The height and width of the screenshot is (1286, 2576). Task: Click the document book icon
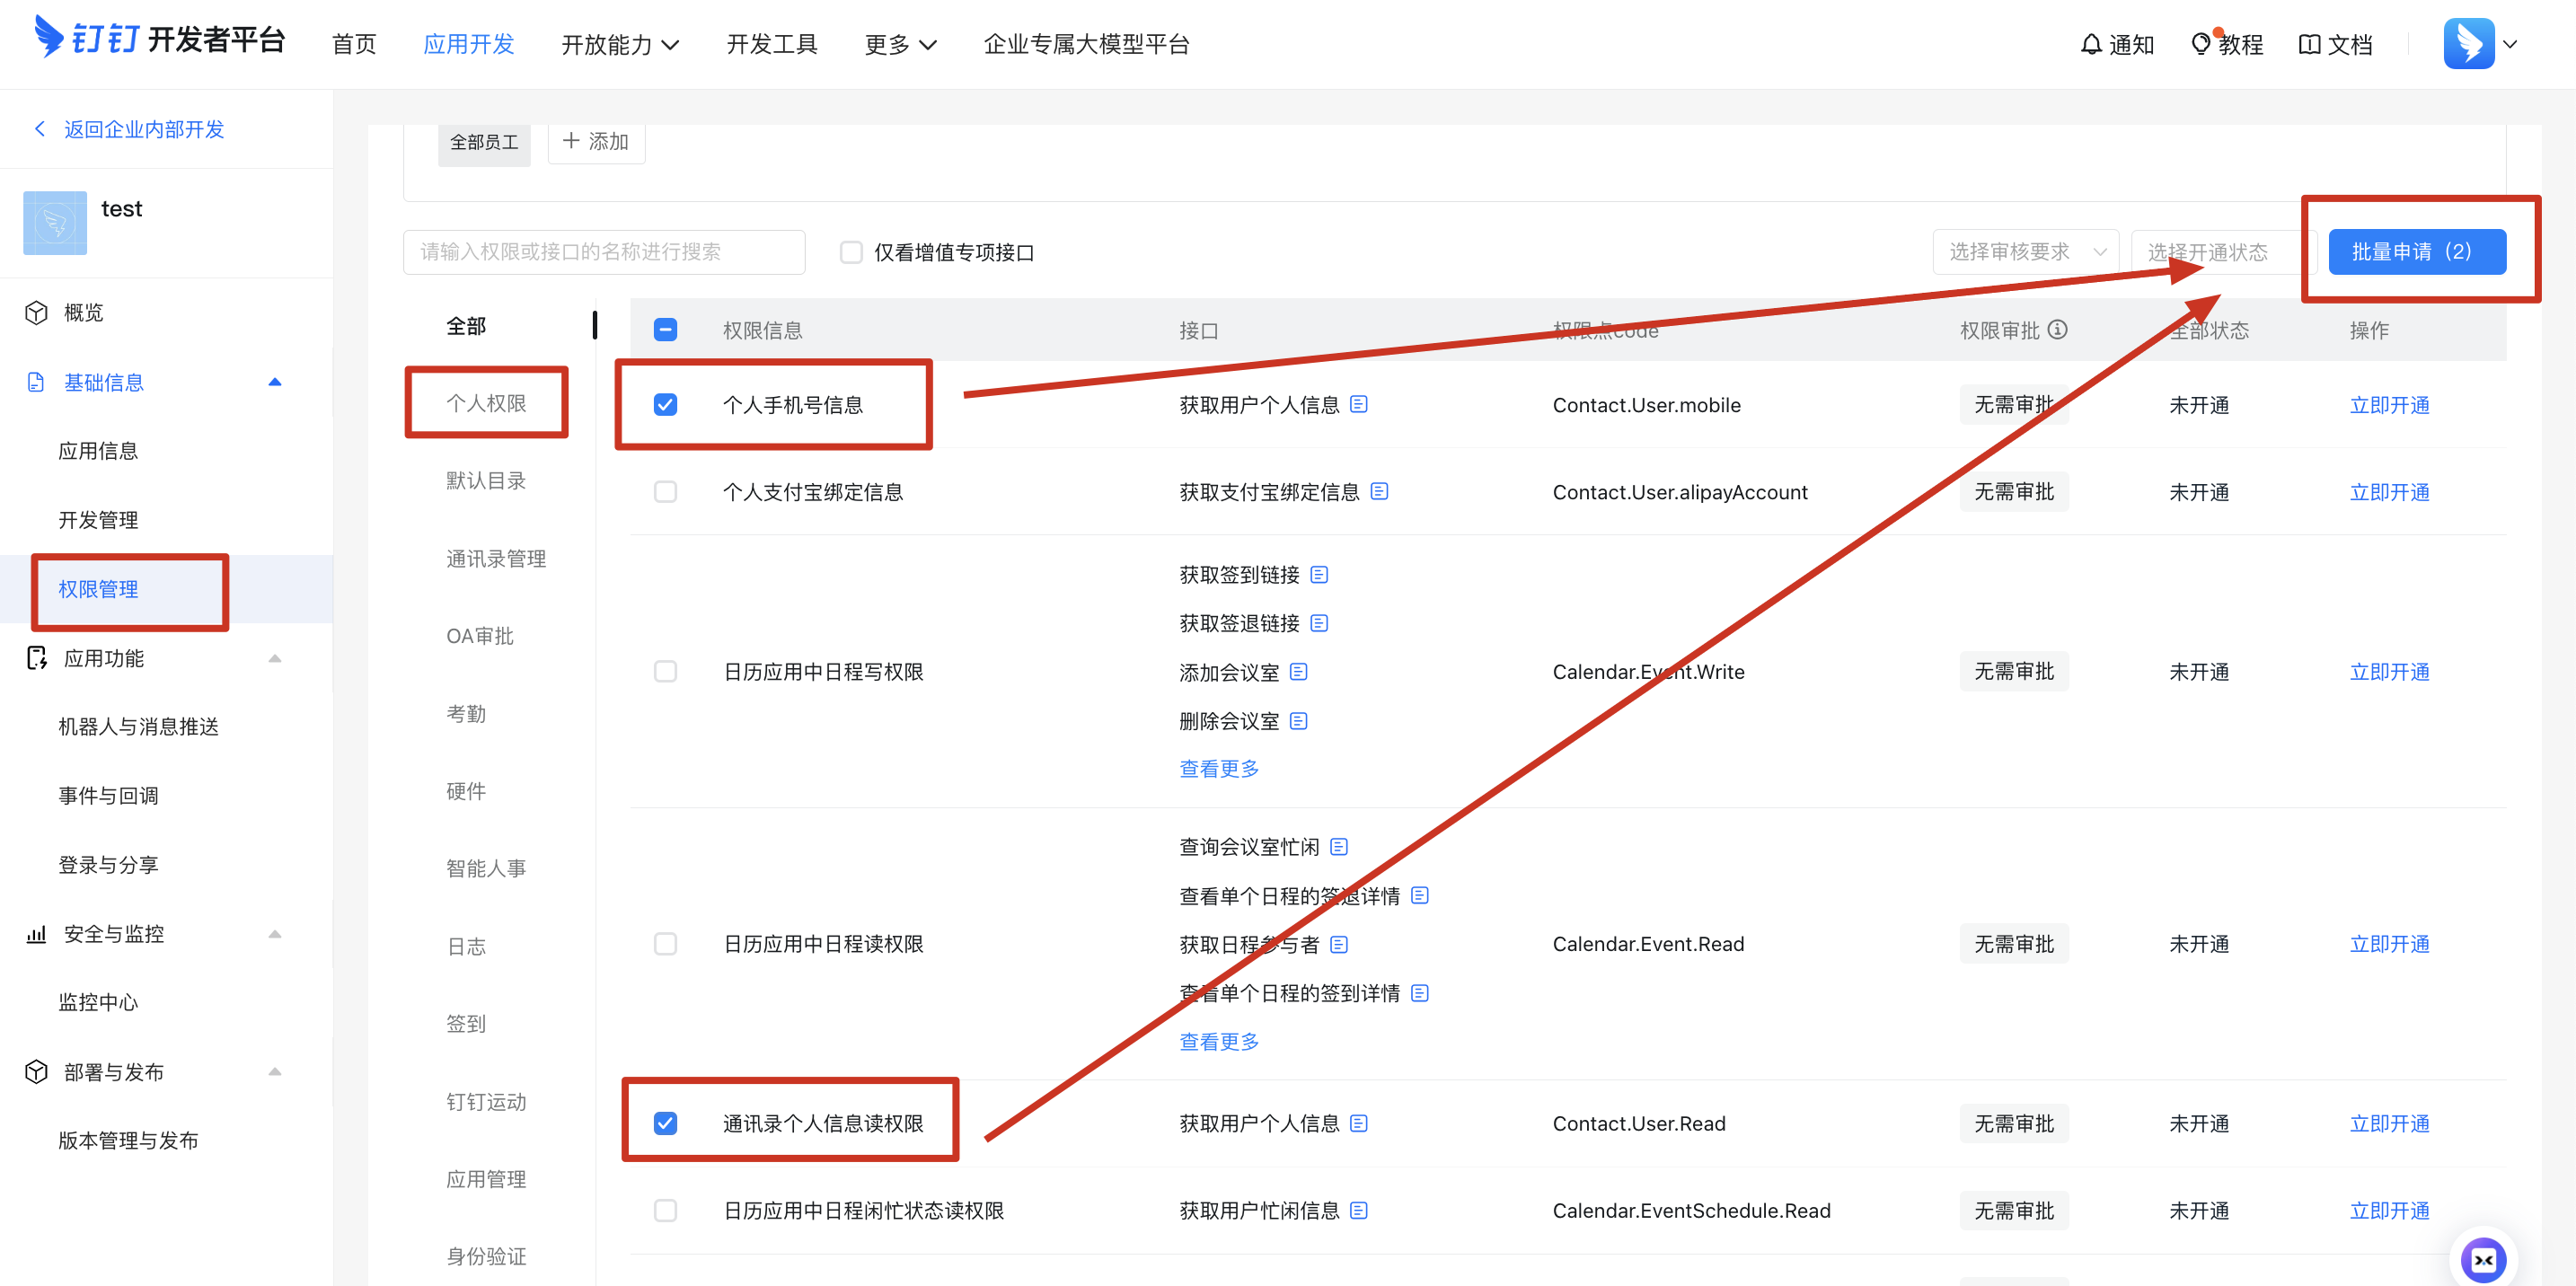2309,44
